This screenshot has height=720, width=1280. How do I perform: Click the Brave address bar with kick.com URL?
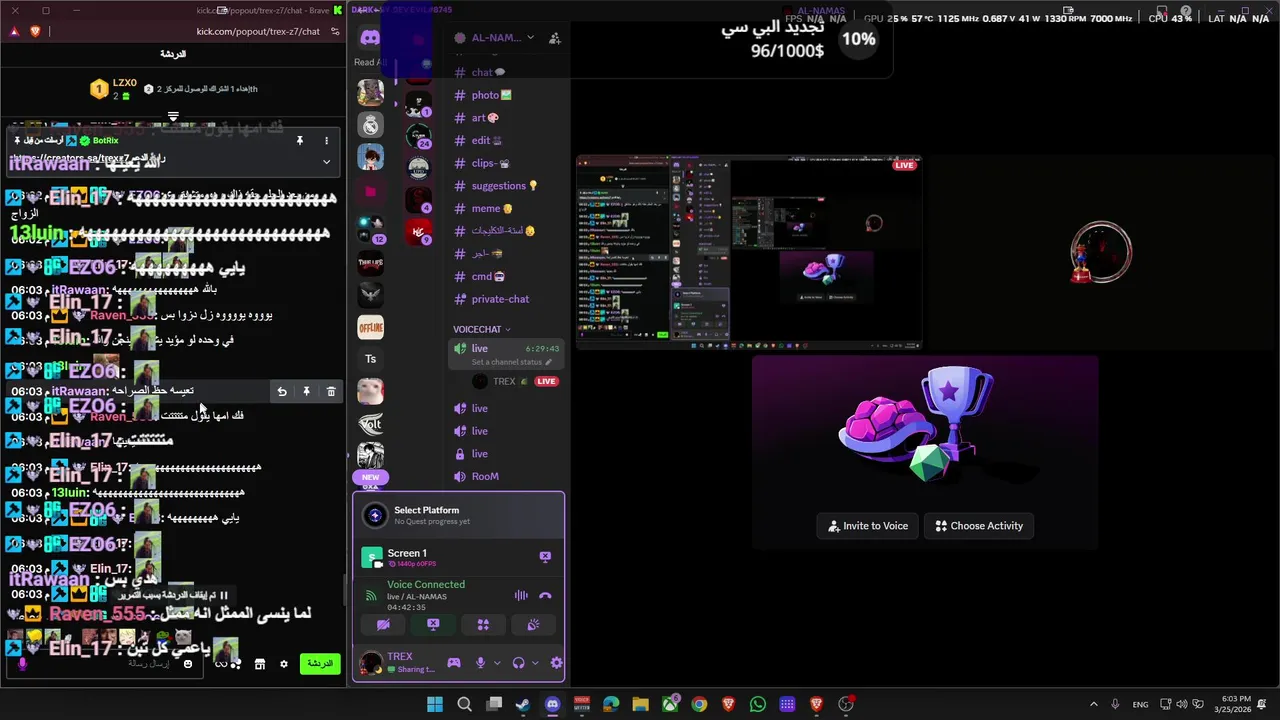[258, 31]
